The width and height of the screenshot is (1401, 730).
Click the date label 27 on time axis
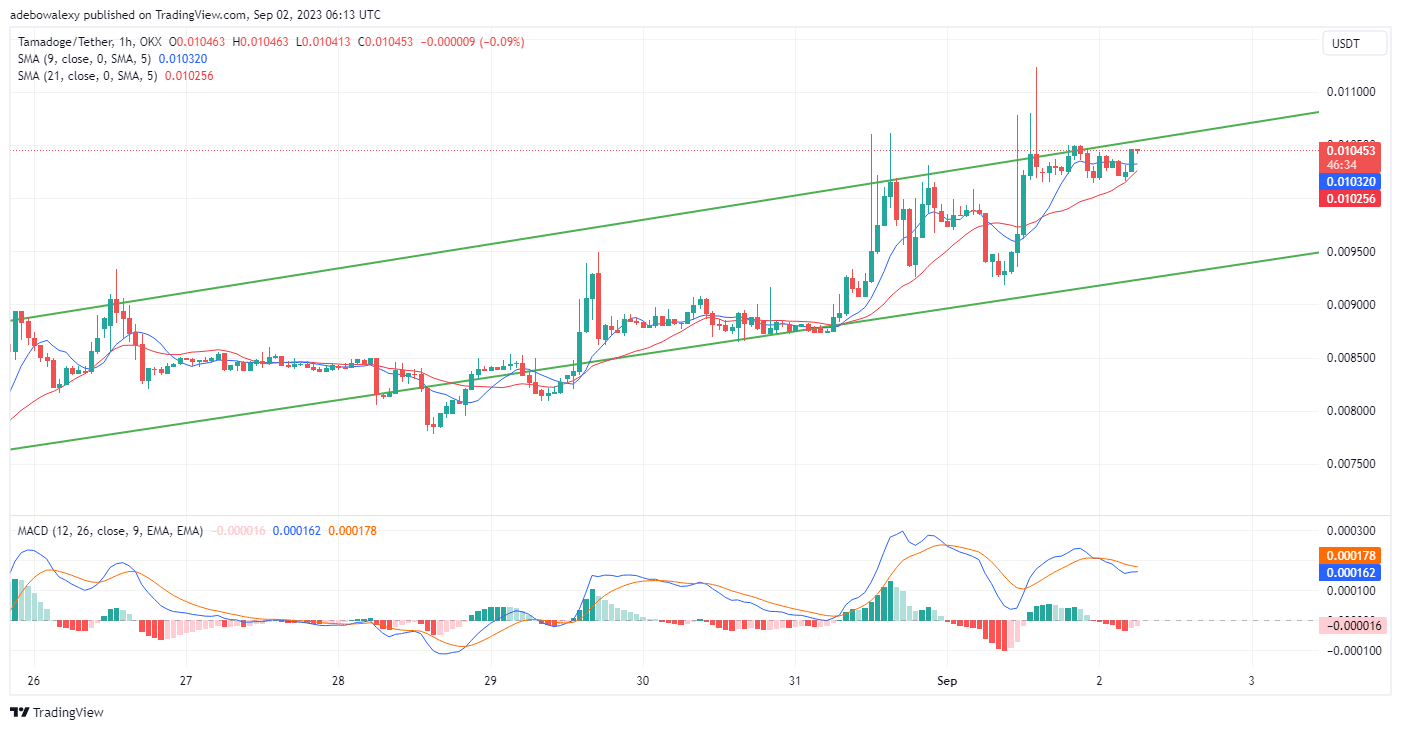click(186, 681)
